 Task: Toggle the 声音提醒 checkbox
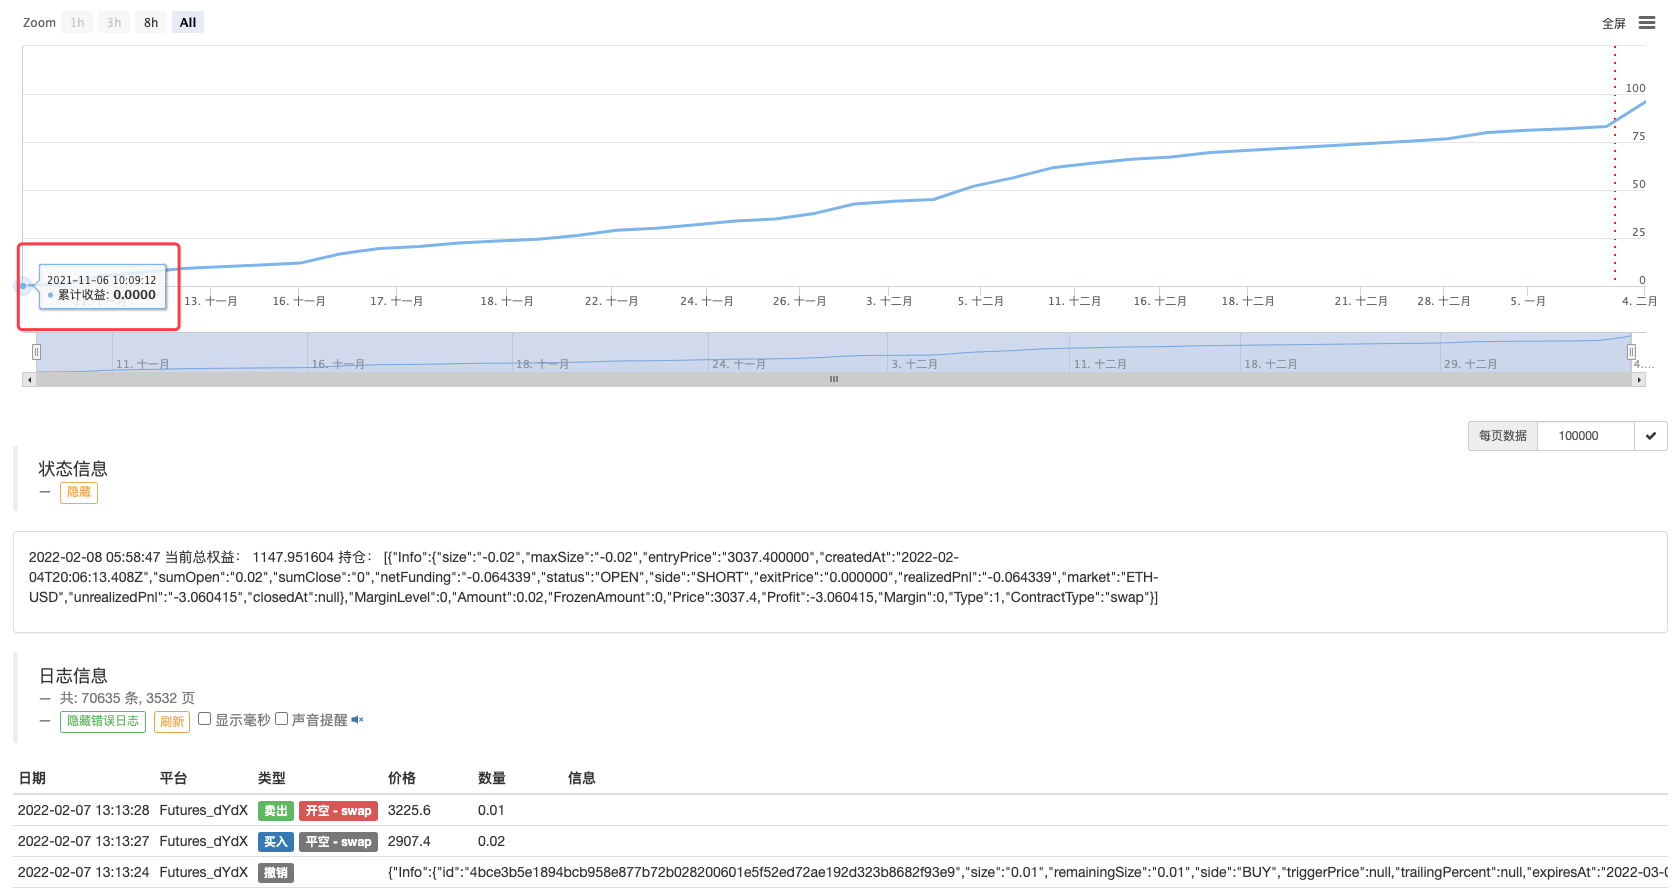pyautogui.click(x=281, y=719)
